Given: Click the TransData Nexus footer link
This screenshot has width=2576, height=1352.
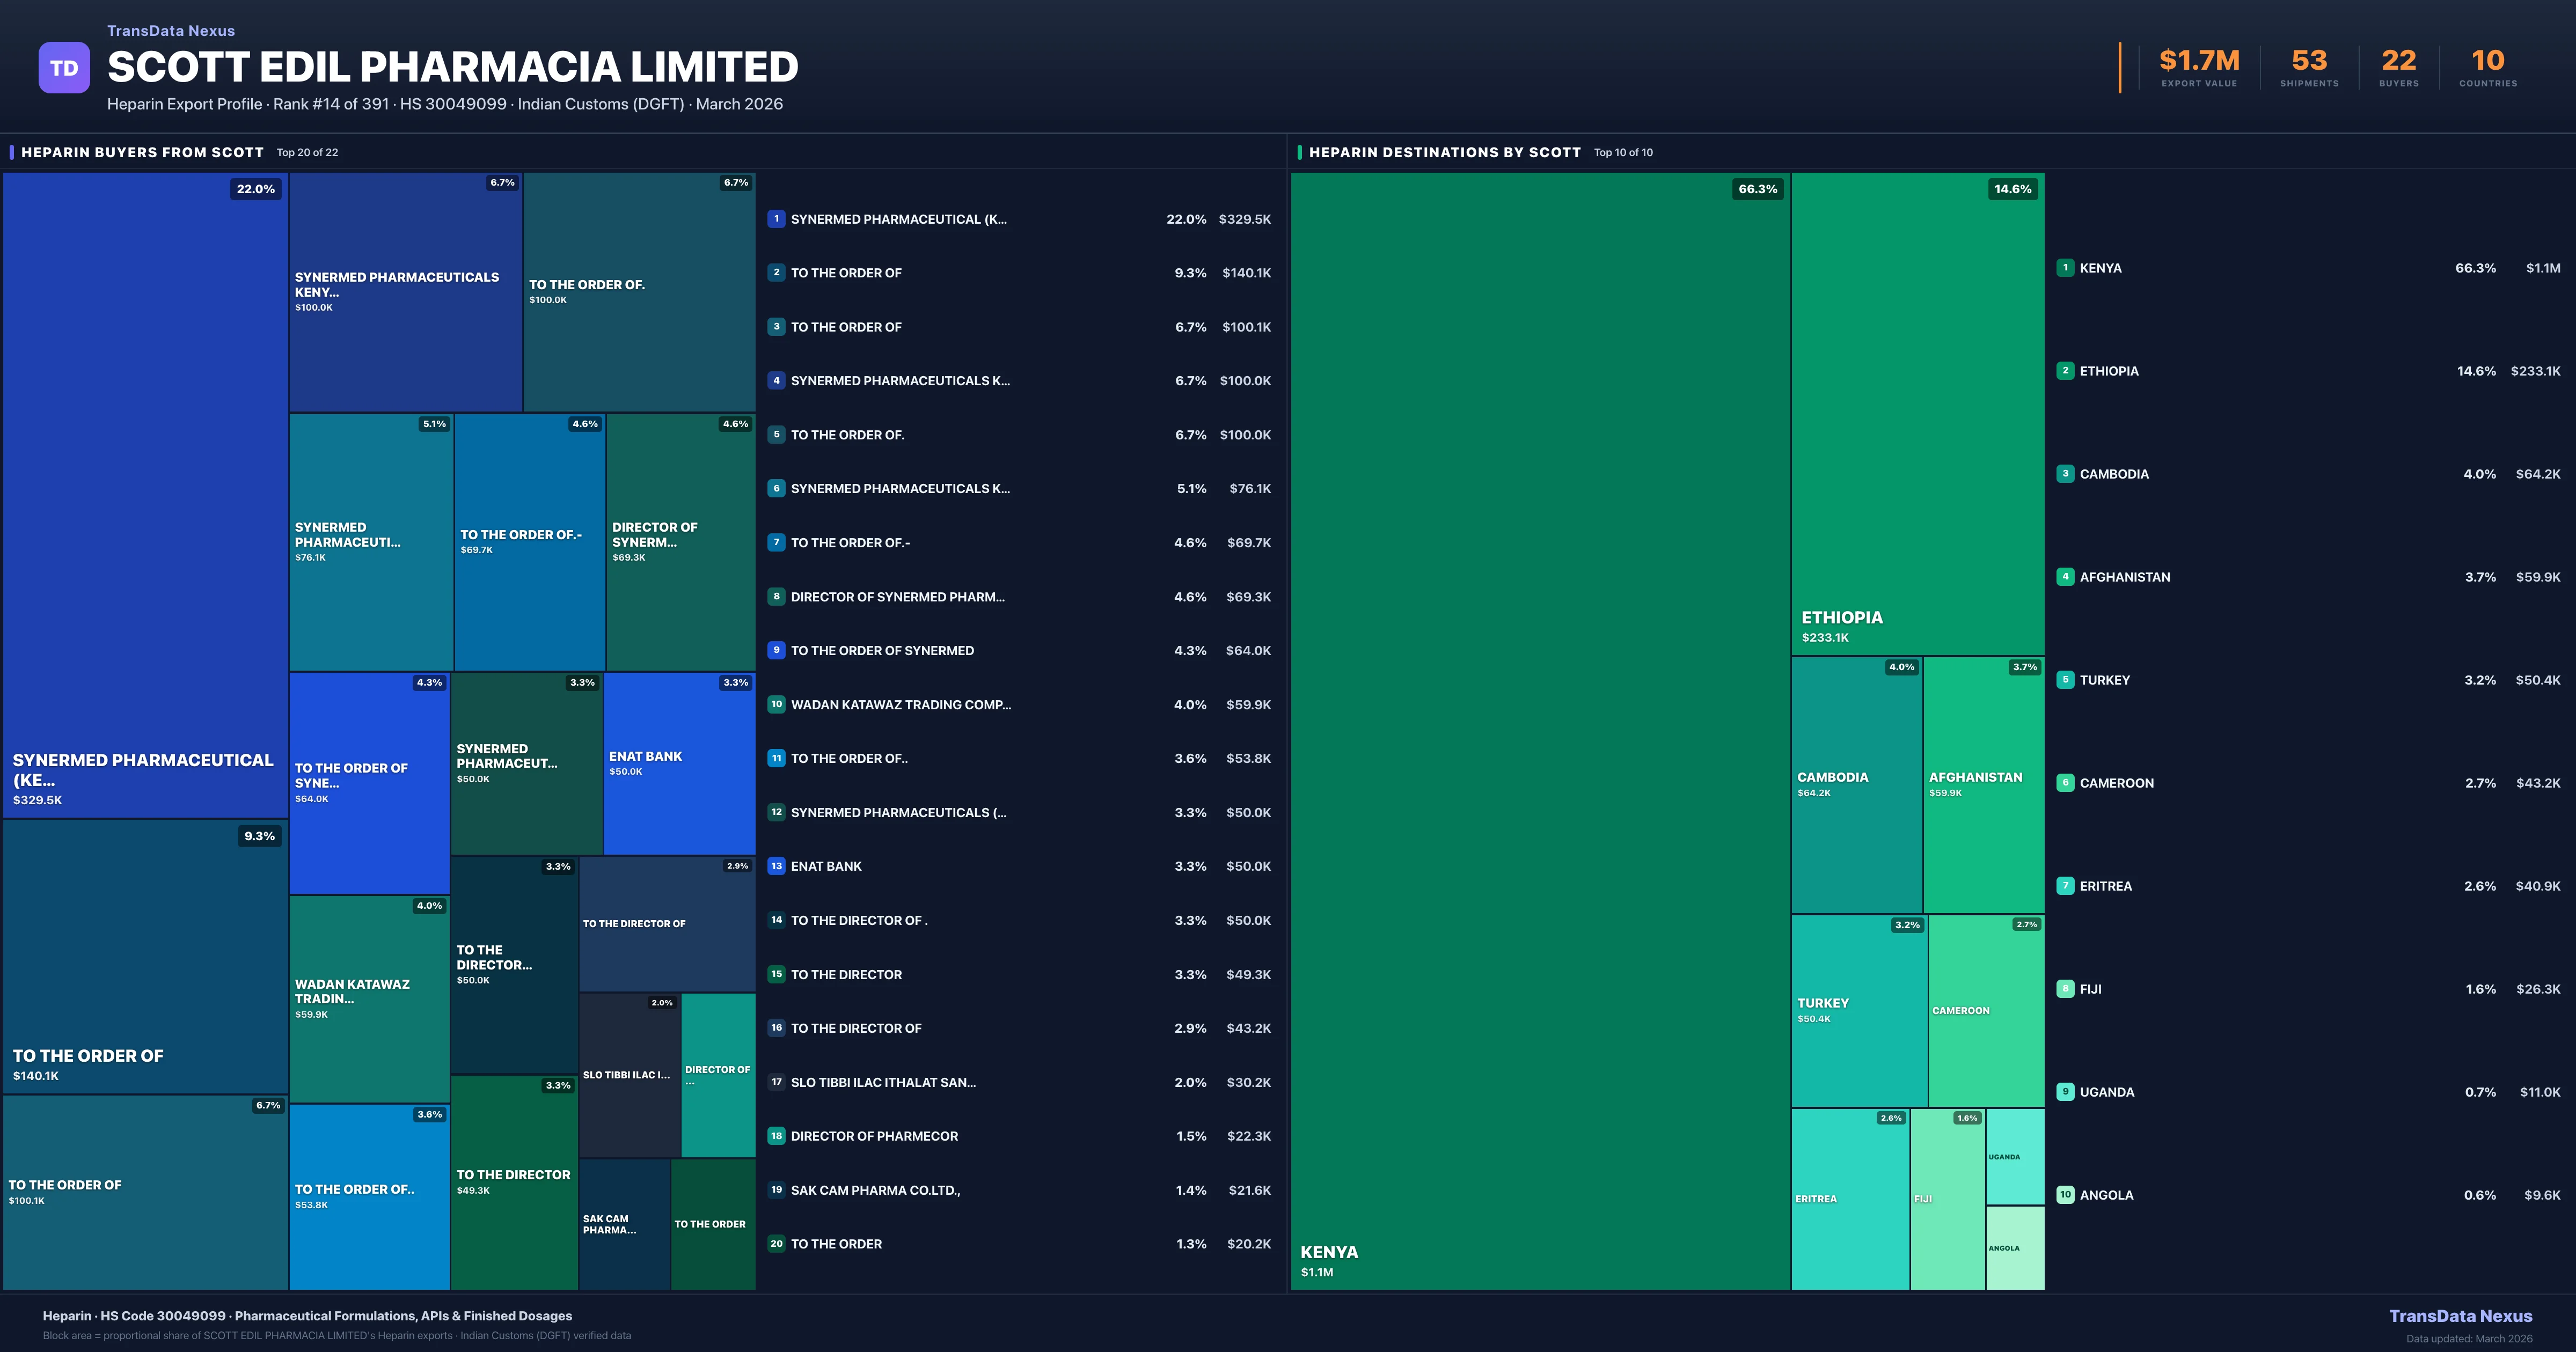Looking at the screenshot, I should 2460,1316.
